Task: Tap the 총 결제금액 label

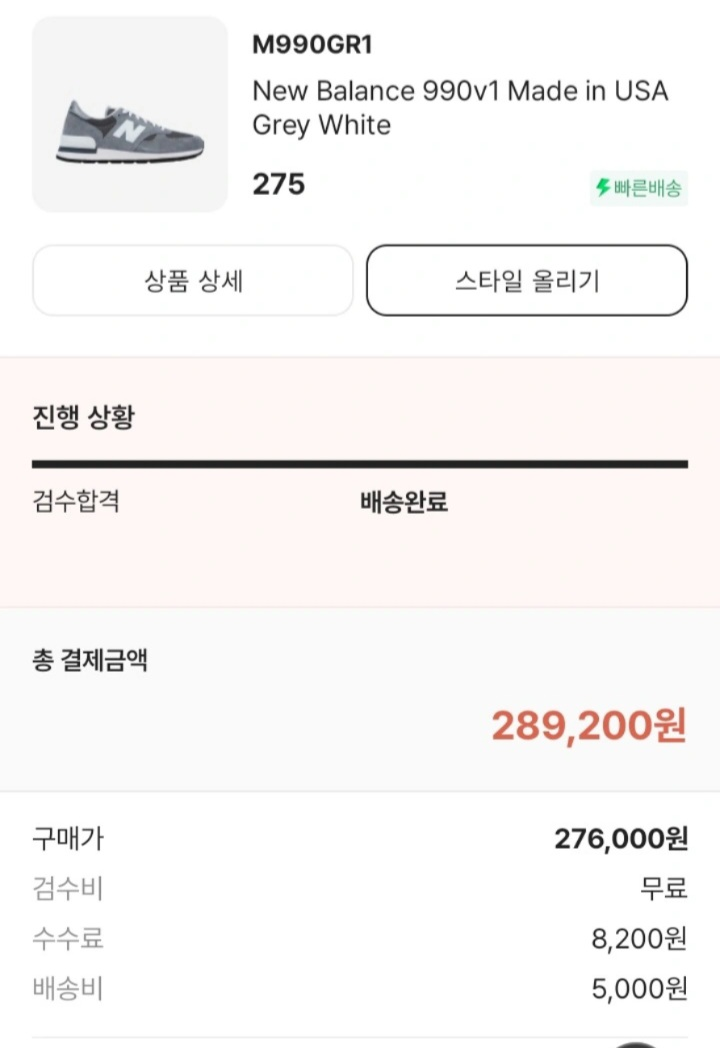Action: click(x=90, y=660)
